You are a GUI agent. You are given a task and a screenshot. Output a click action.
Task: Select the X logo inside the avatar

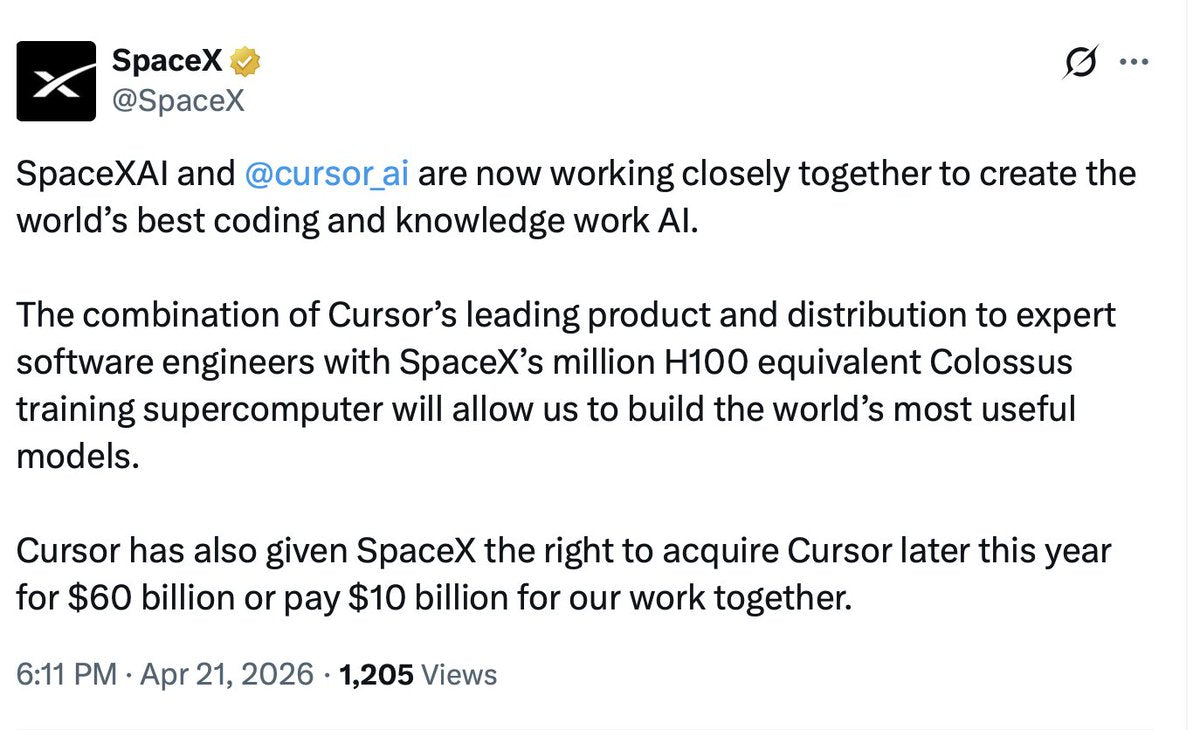pyautogui.click(x=55, y=81)
